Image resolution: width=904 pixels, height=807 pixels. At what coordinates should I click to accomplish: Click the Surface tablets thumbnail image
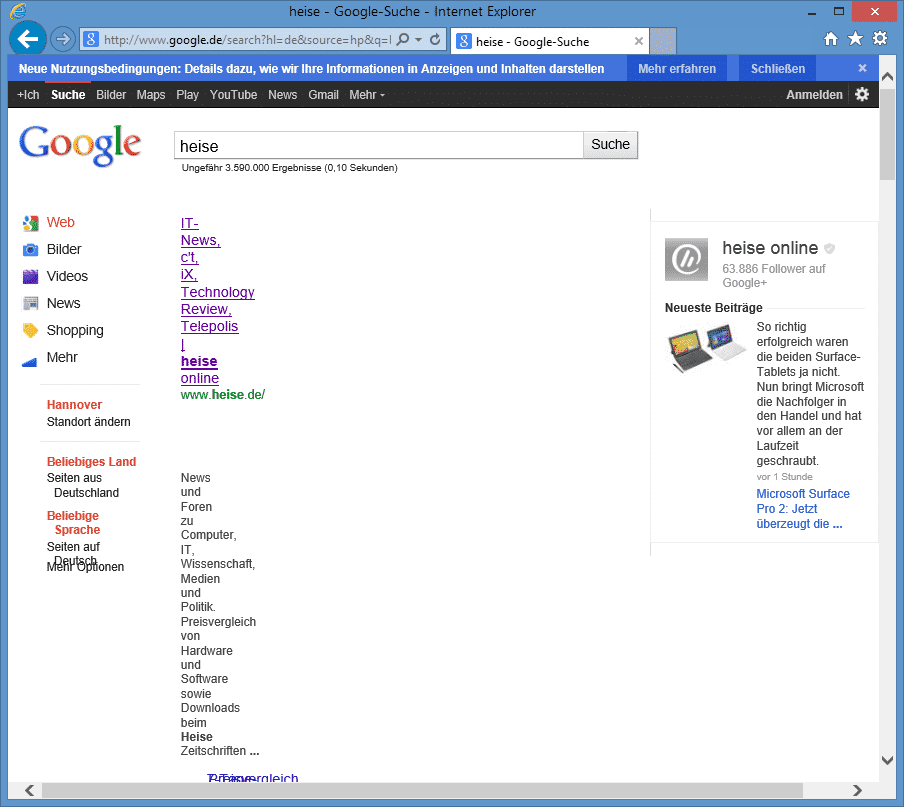[x=706, y=348]
